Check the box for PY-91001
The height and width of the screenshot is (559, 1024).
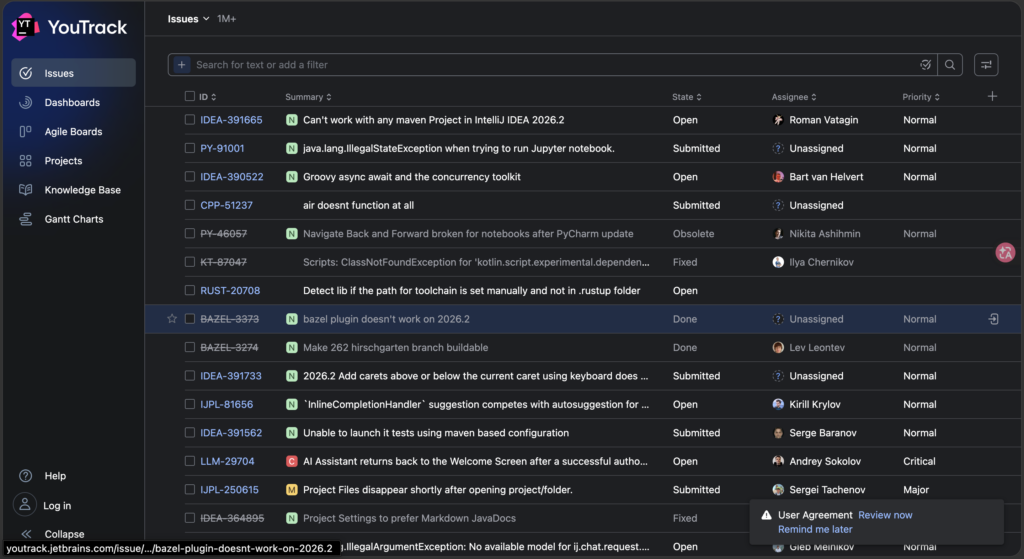coord(189,148)
